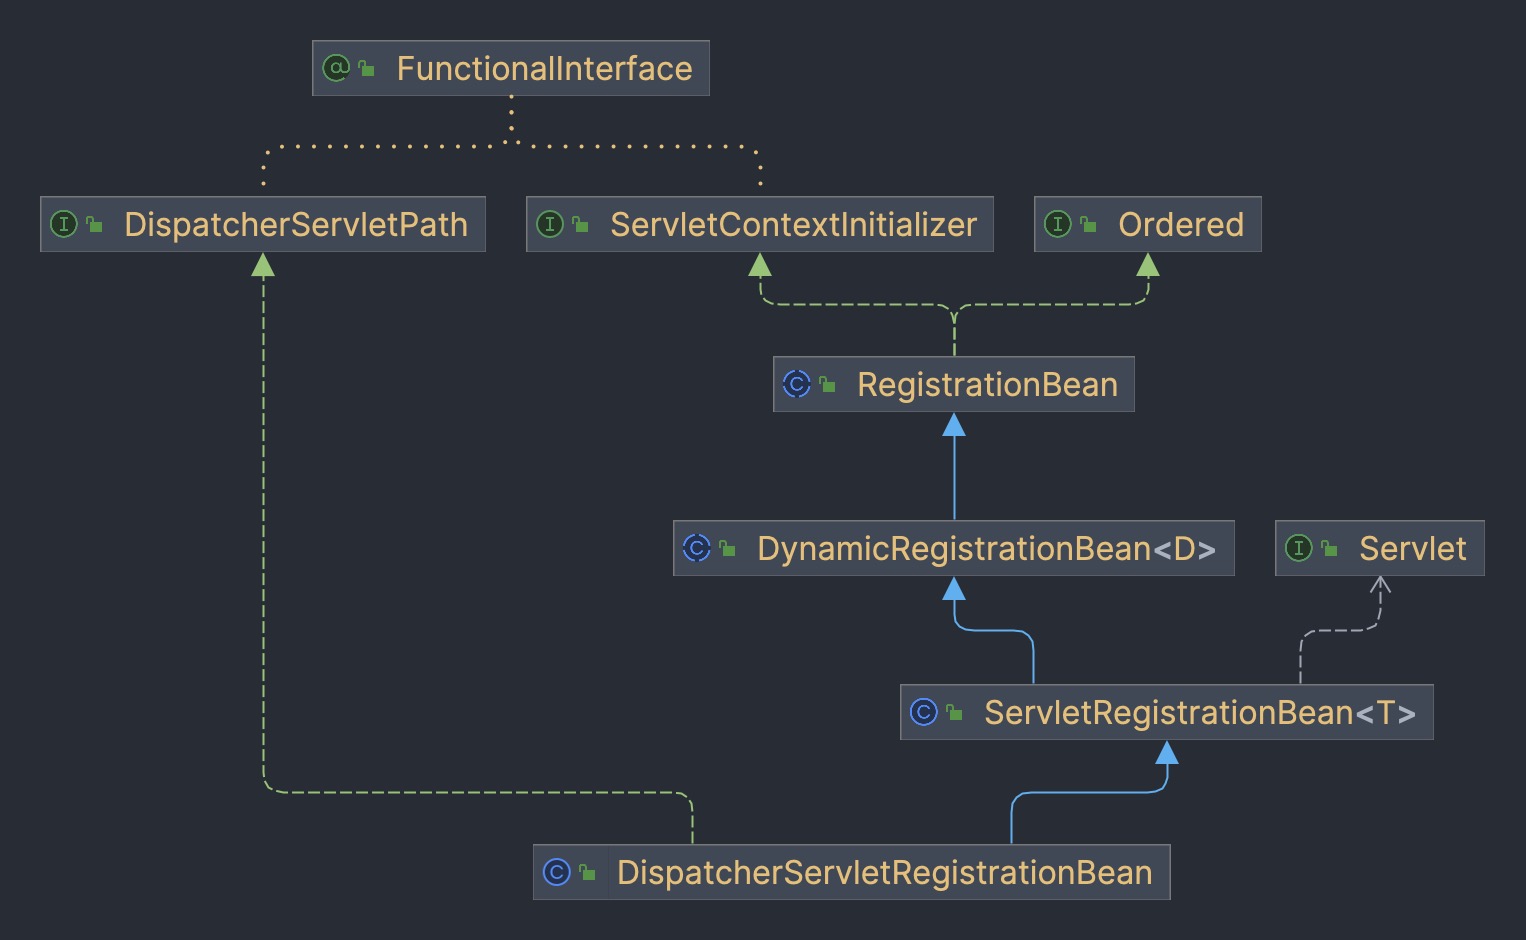Click the public lock icon on DispatcherServletRegistrationBean
The width and height of the screenshot is (1526, 940).
588,872
